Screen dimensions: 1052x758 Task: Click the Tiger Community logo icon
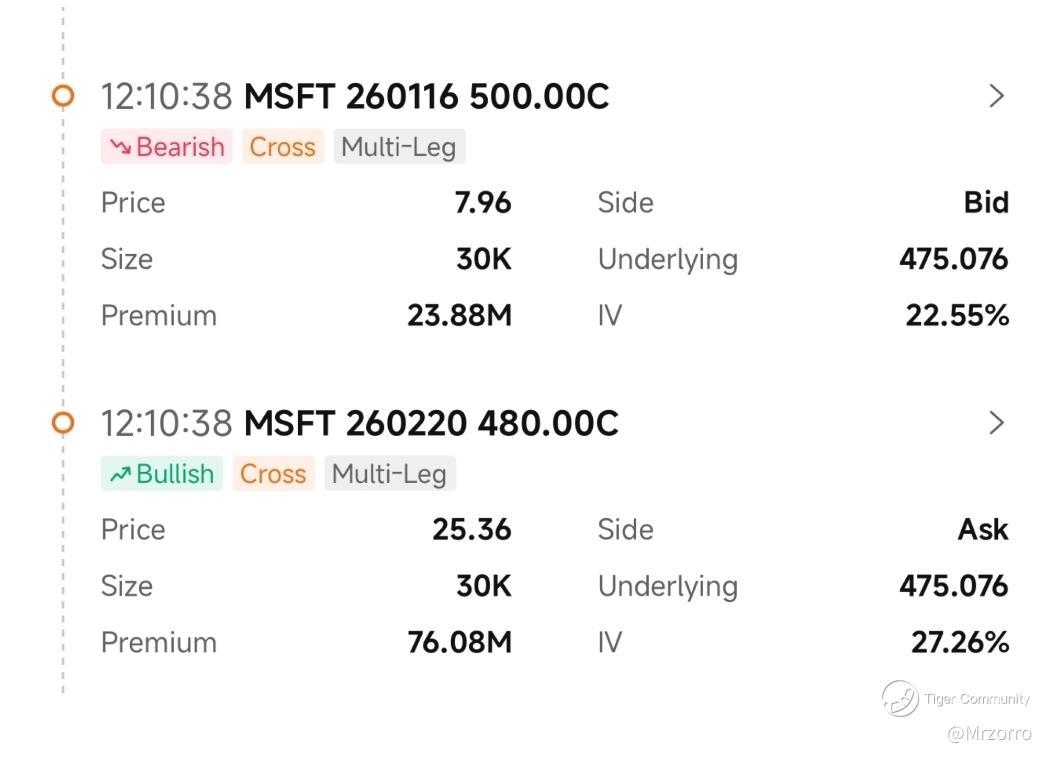point(900,699)
